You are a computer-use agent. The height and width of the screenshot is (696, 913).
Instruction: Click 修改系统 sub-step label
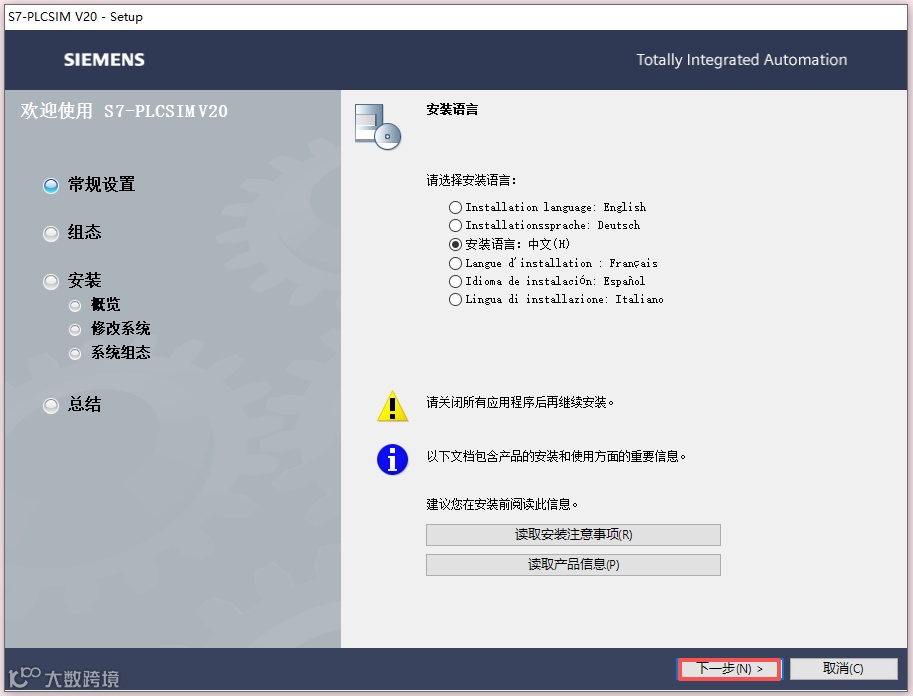[x=121, y=328]
